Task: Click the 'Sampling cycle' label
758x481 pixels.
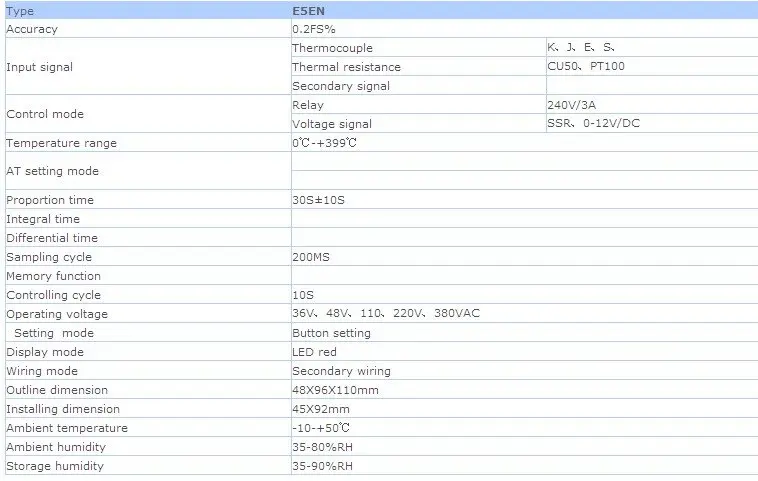Action: (x=49, y=257)
